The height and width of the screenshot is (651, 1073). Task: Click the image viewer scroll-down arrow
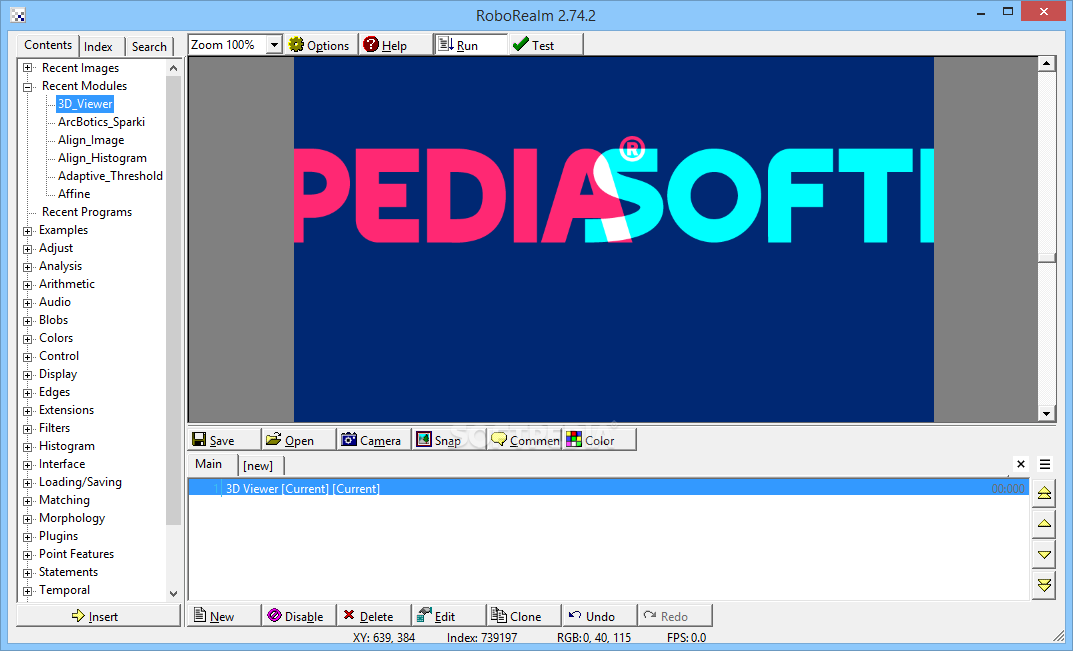(1046, 413)
